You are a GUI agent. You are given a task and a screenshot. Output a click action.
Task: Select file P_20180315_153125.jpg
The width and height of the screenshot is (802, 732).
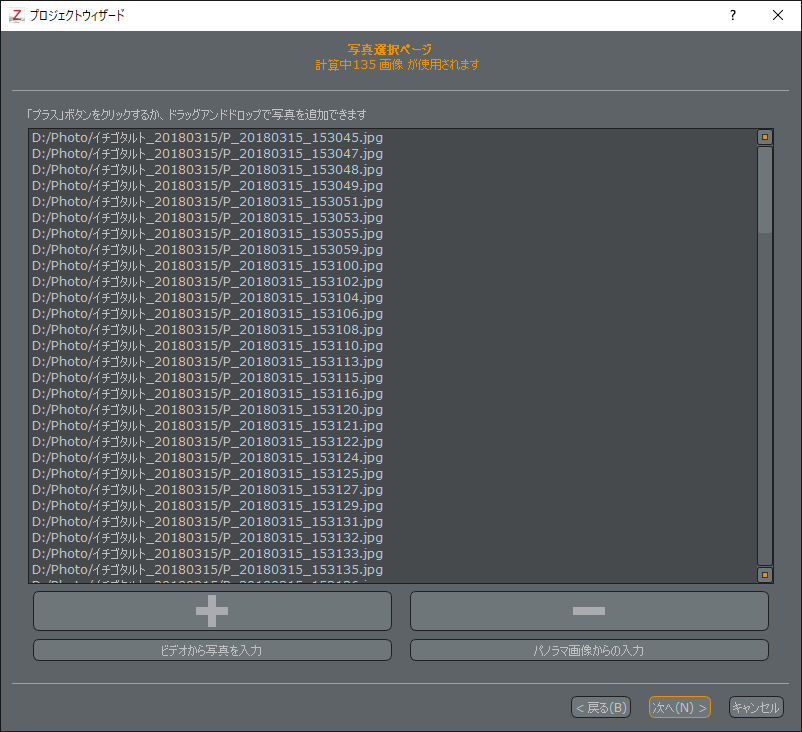coord(393,474)
